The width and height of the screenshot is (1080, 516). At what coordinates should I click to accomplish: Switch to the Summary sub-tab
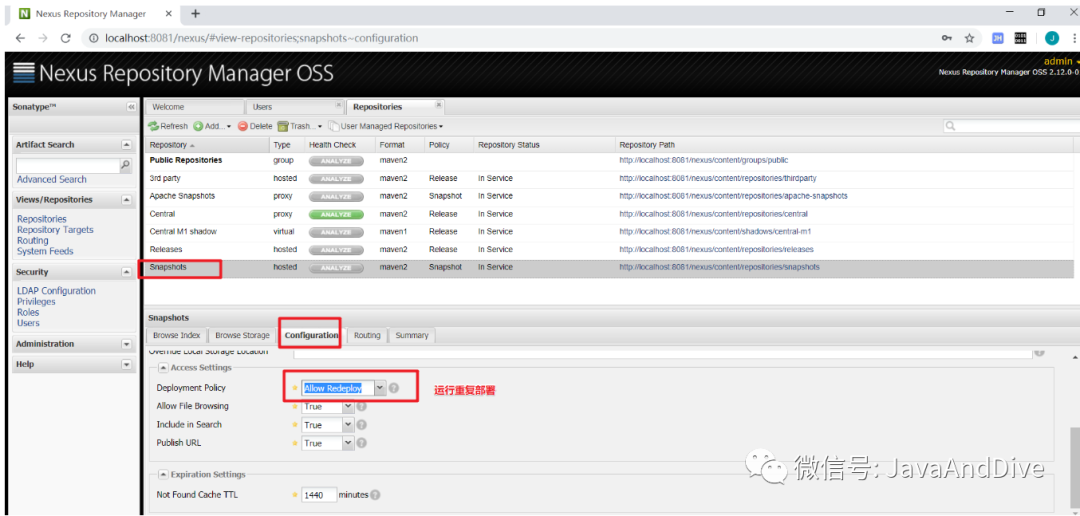pos(412,336)
